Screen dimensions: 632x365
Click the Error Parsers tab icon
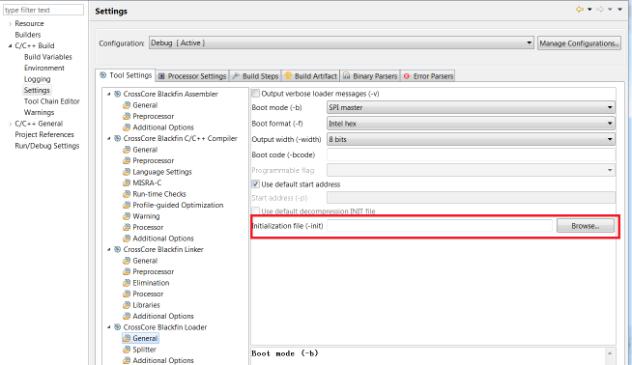407,76
